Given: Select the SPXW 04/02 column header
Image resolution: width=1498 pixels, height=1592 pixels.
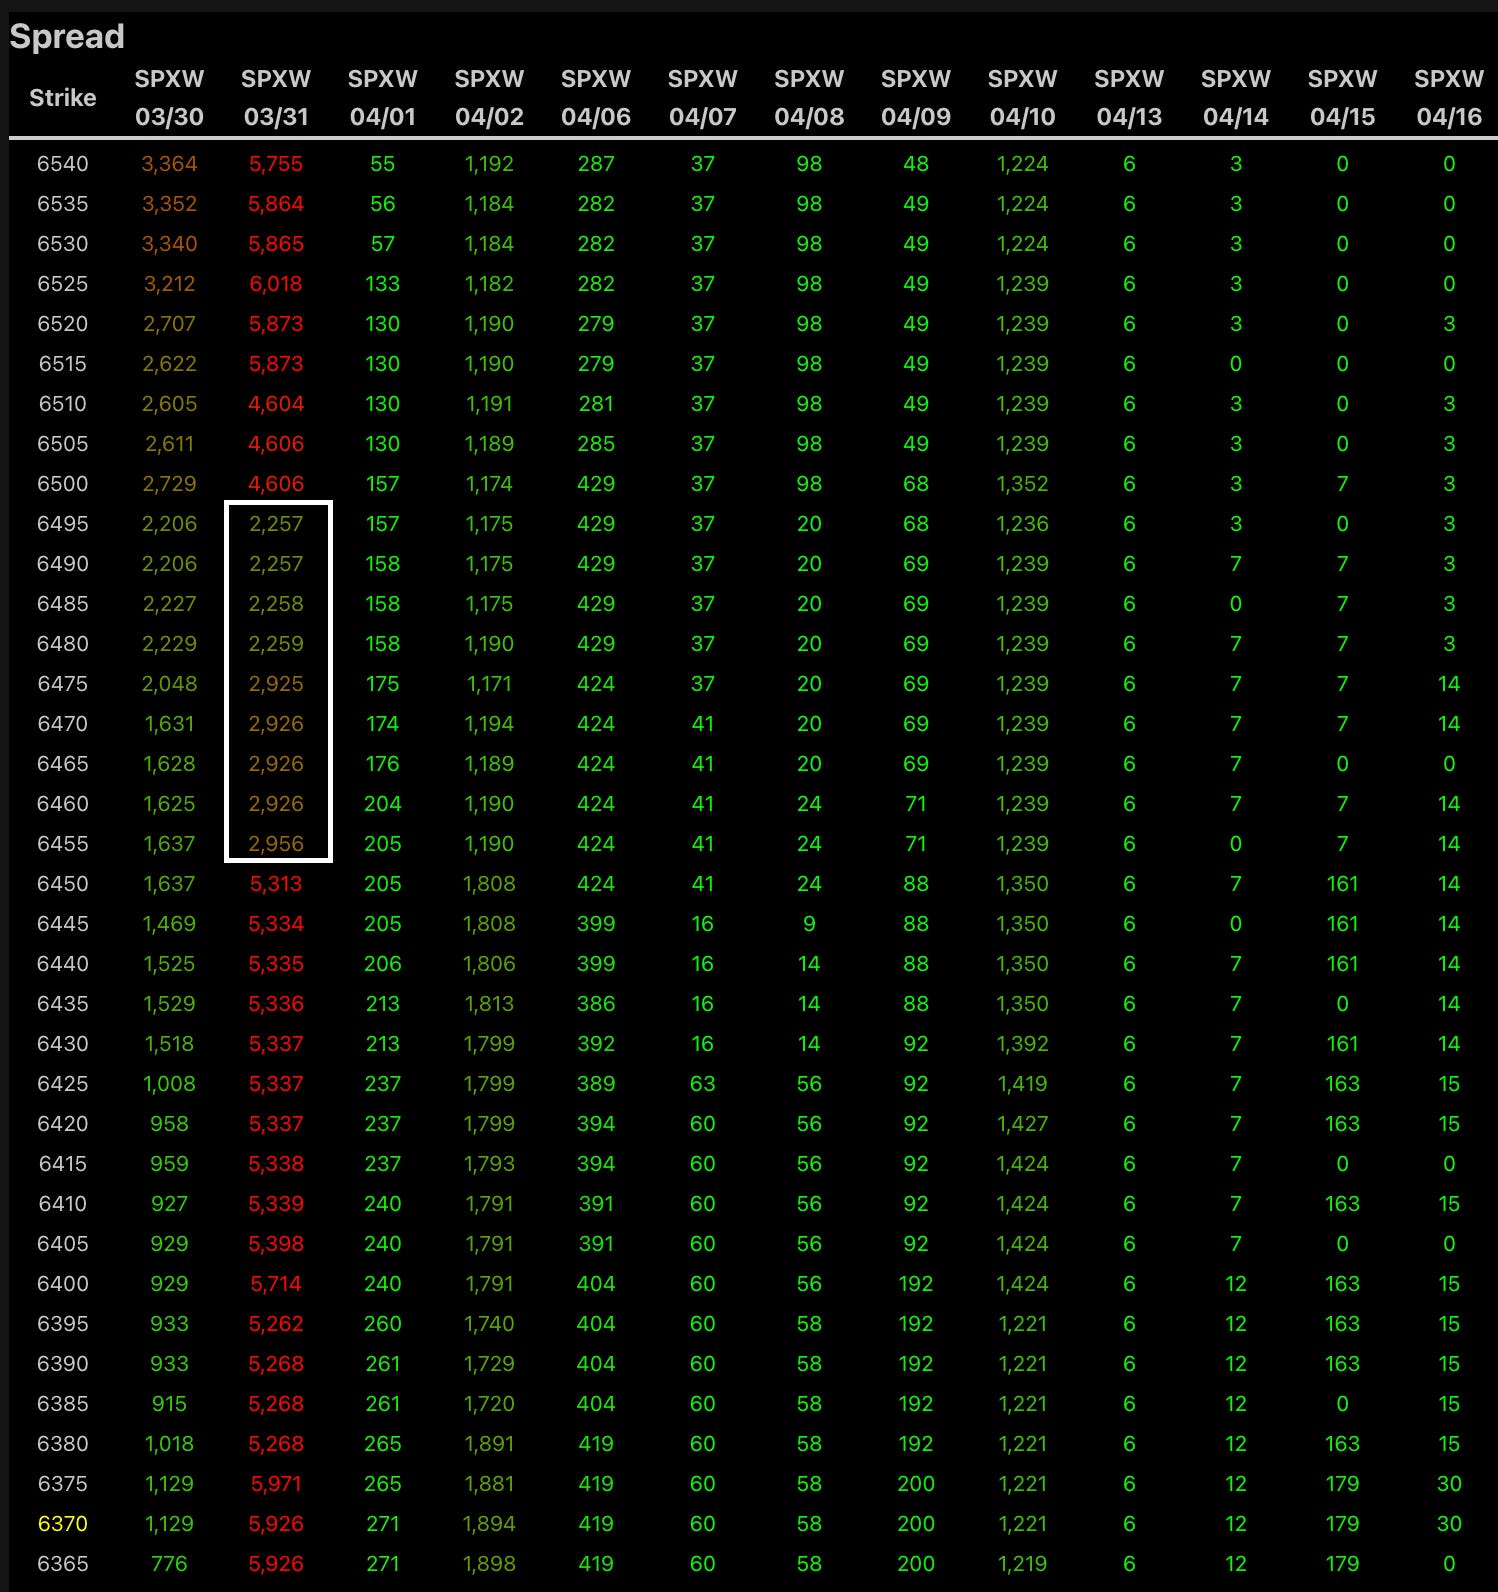Looking at the screenshot, I should coord(489,98).
